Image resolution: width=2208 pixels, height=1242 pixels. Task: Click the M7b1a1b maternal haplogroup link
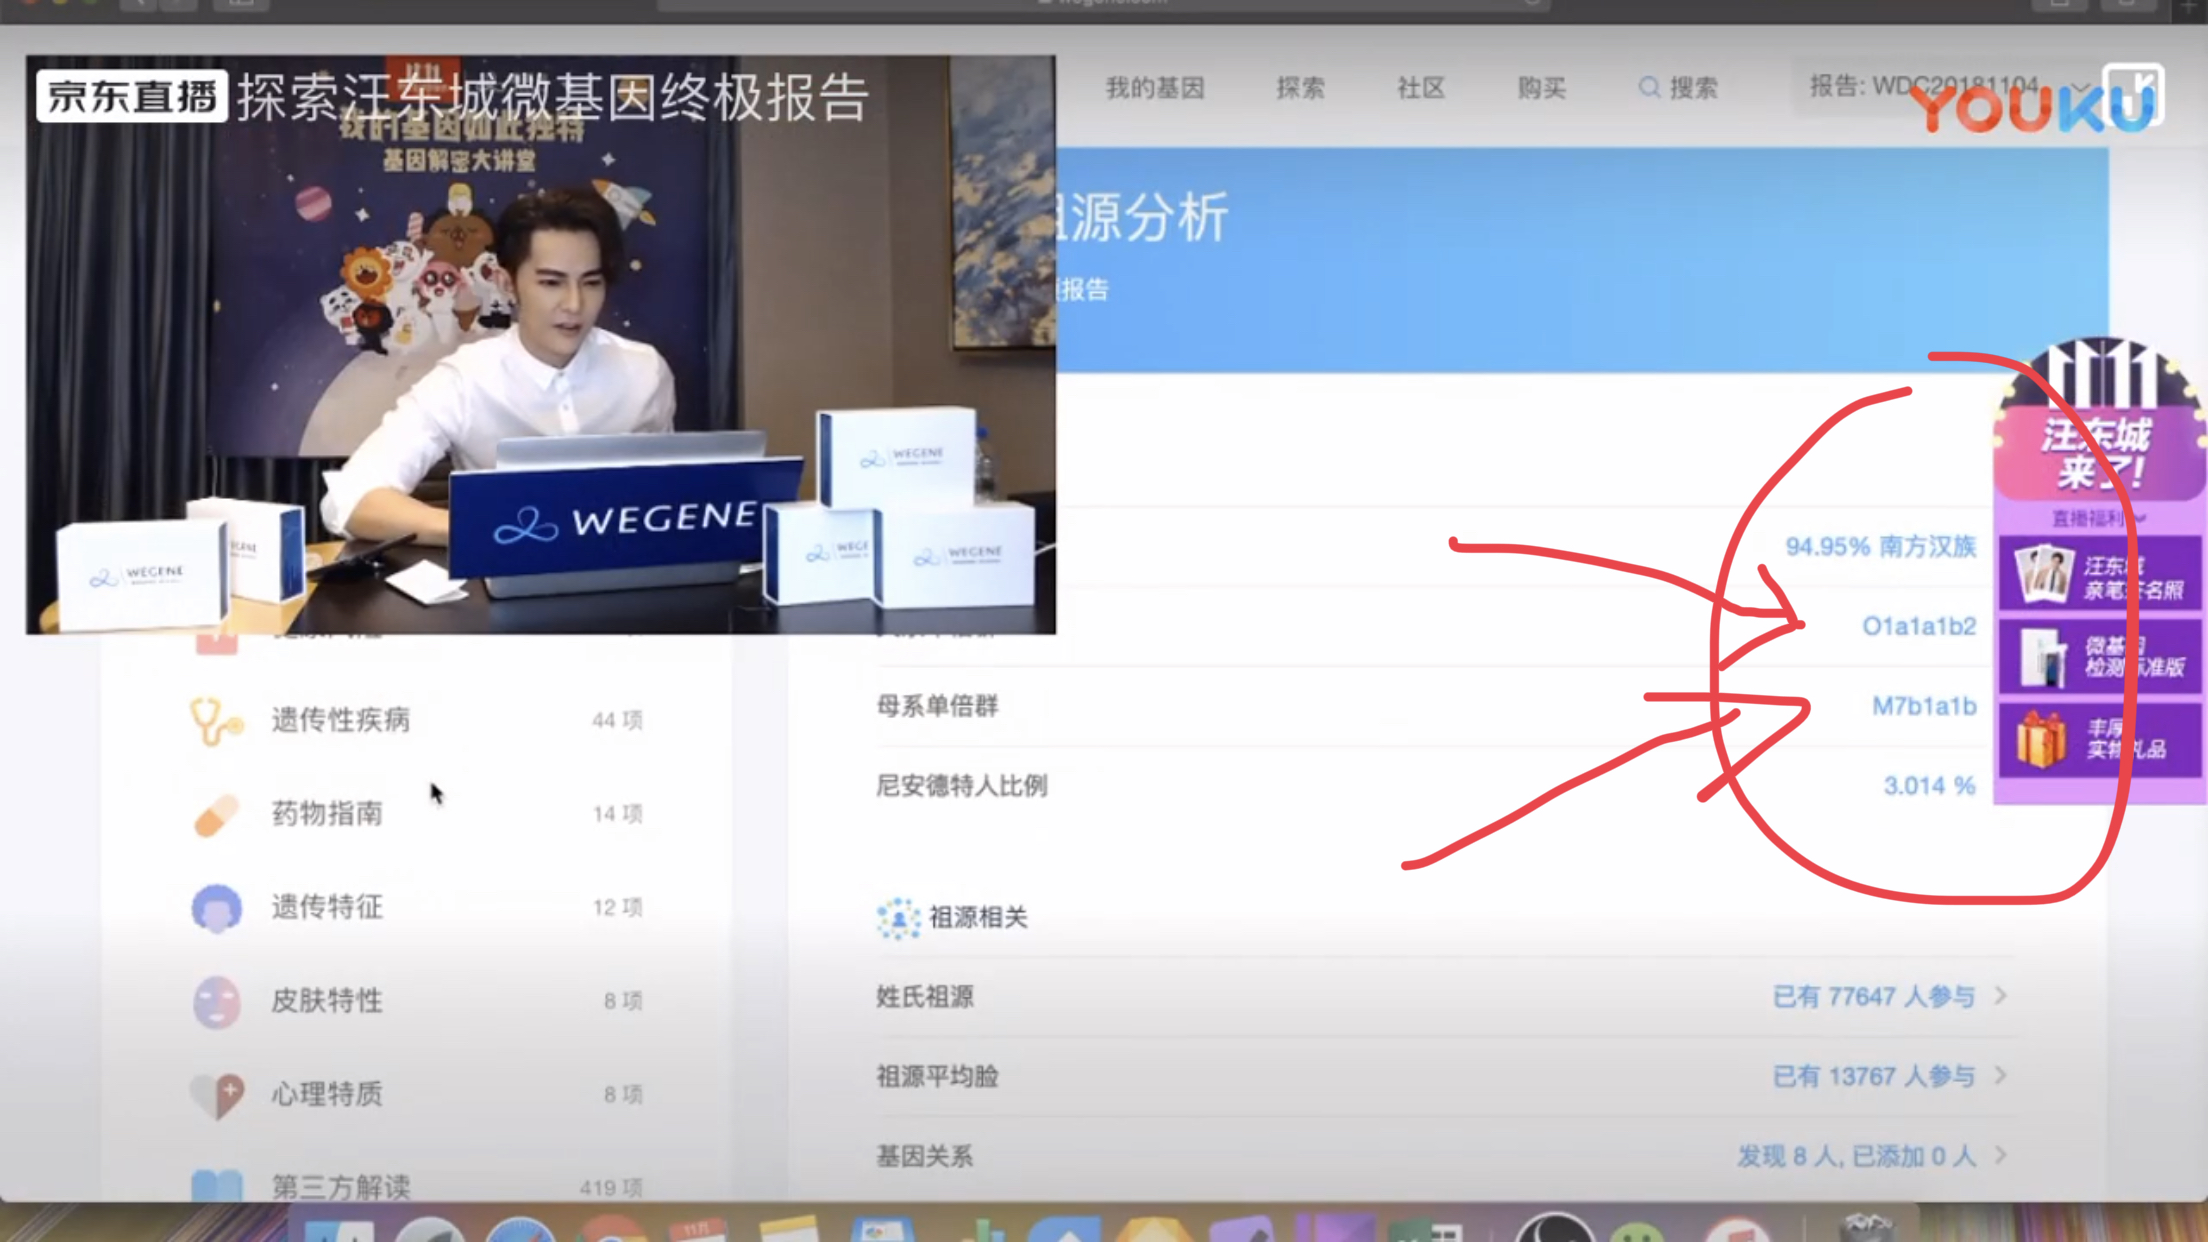[x=1924, y=706]
